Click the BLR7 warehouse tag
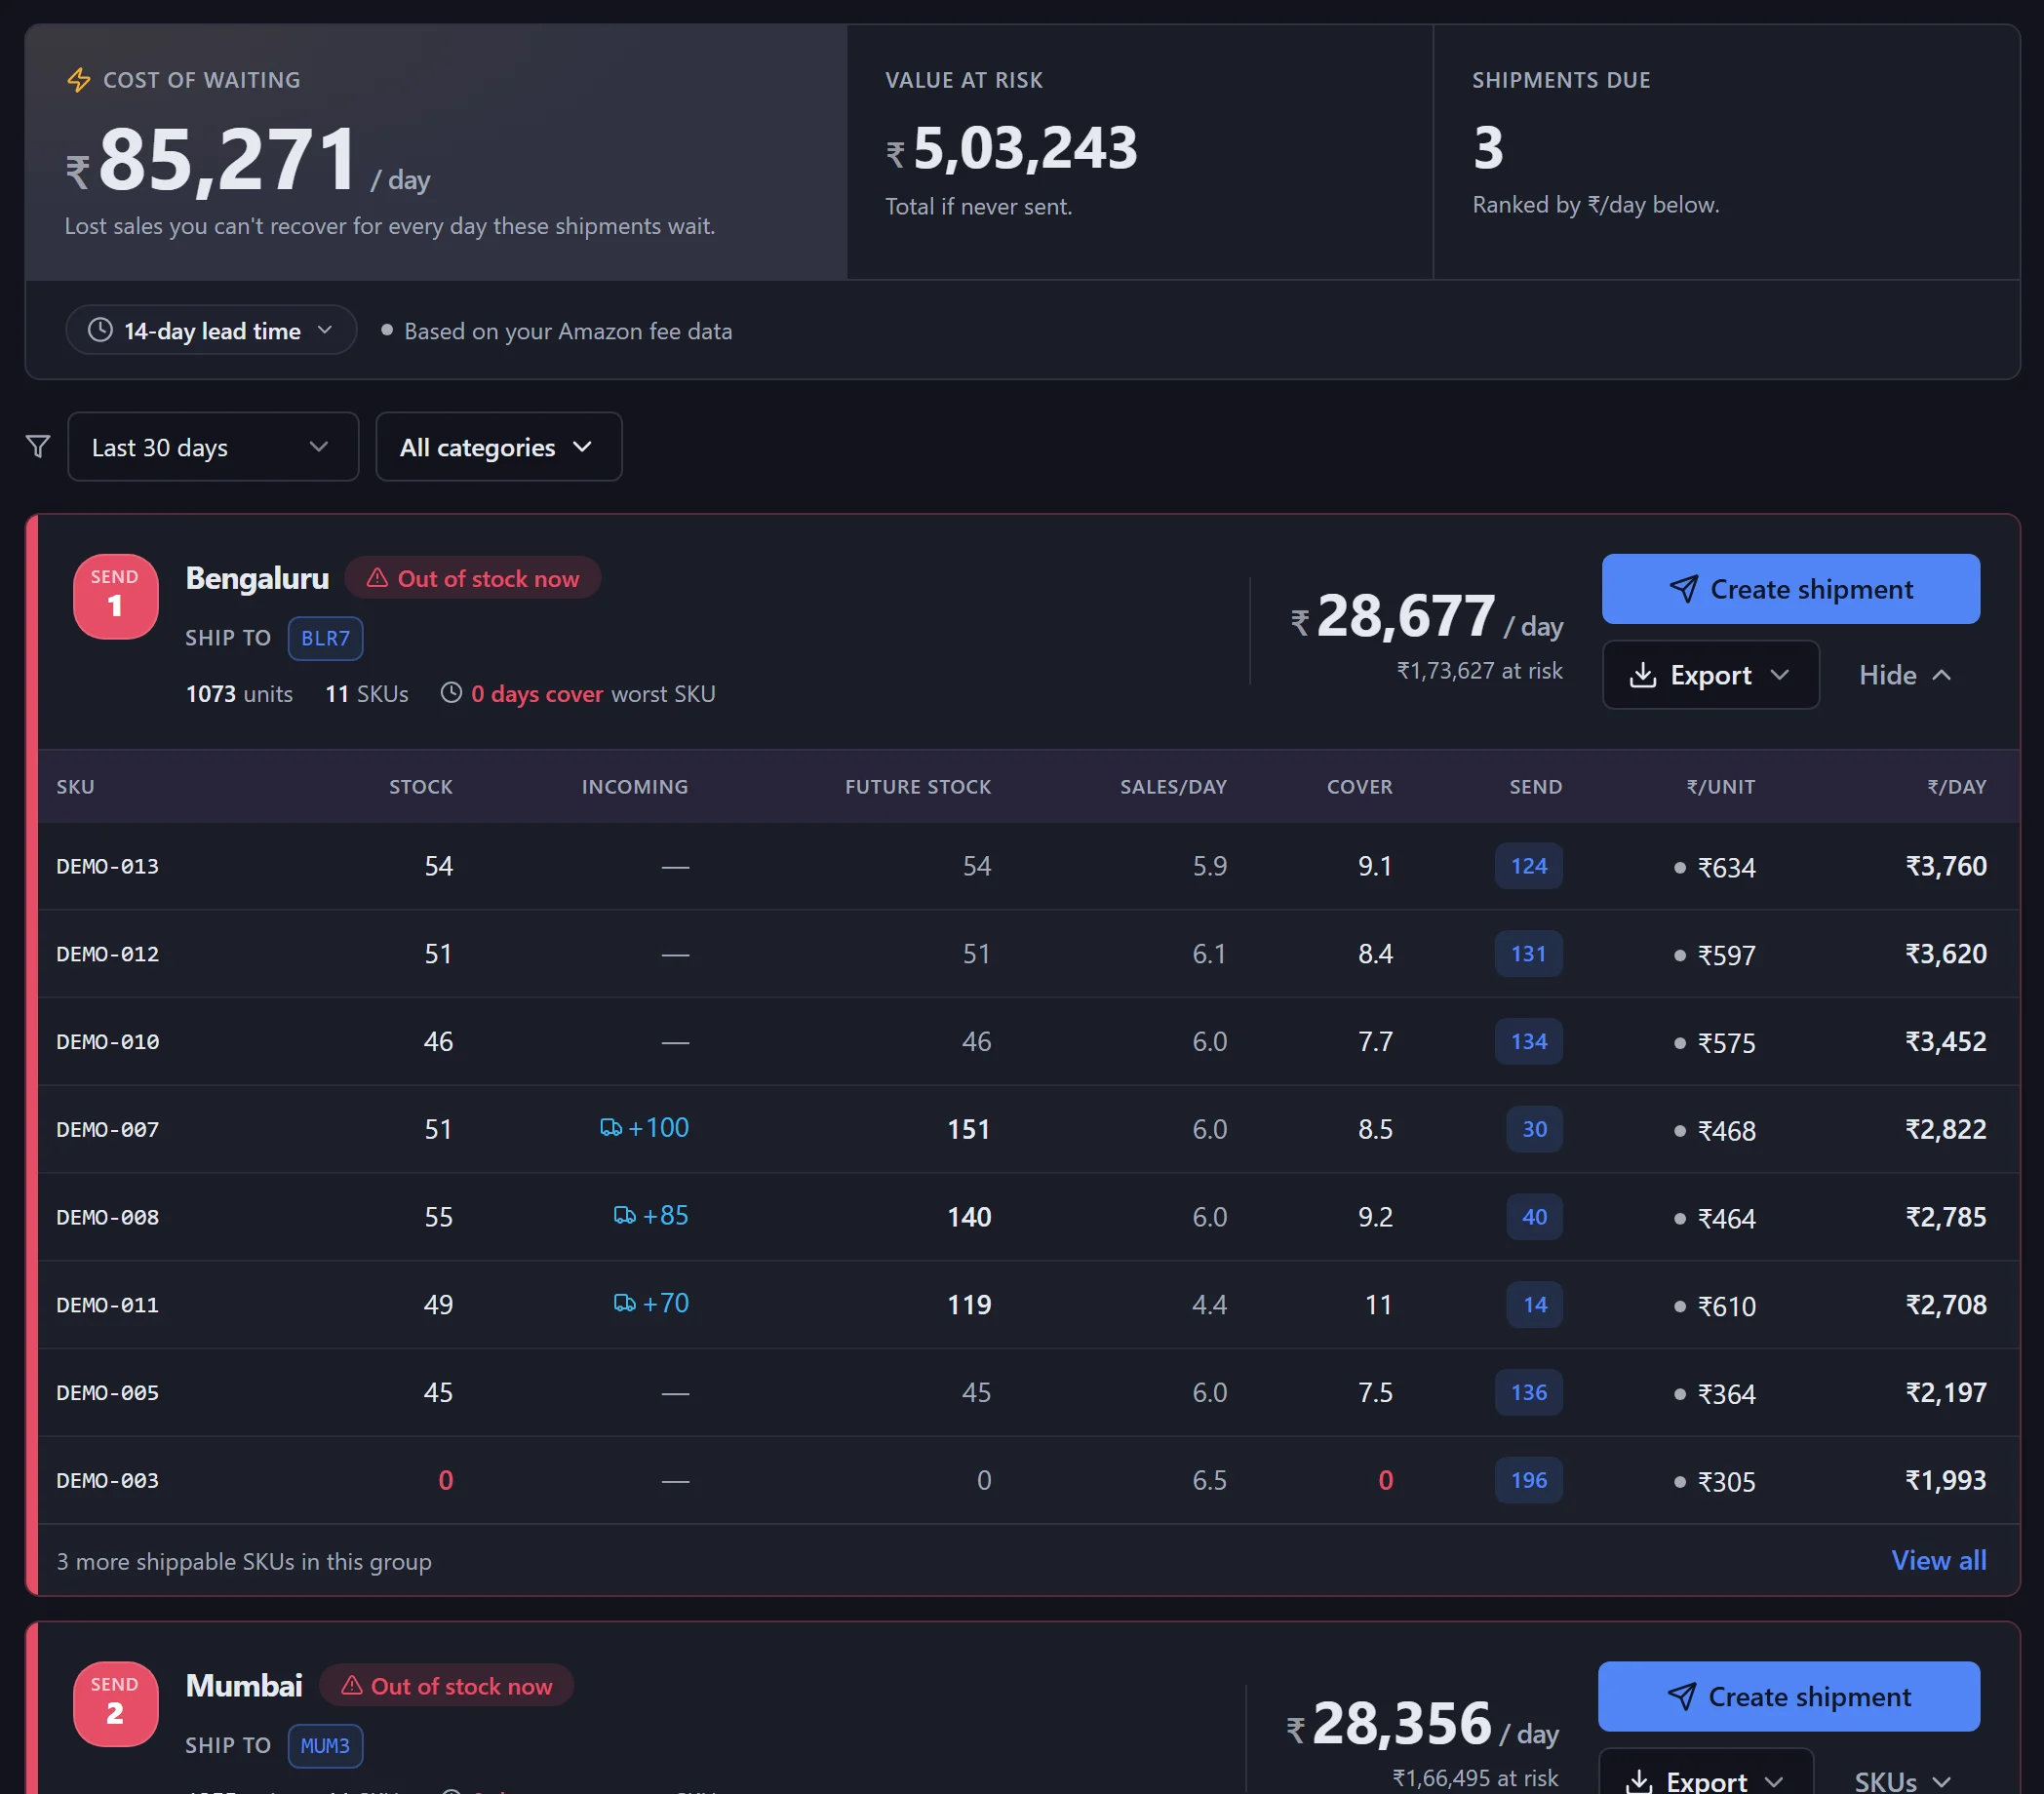2044x1794 pixels. 325,638
